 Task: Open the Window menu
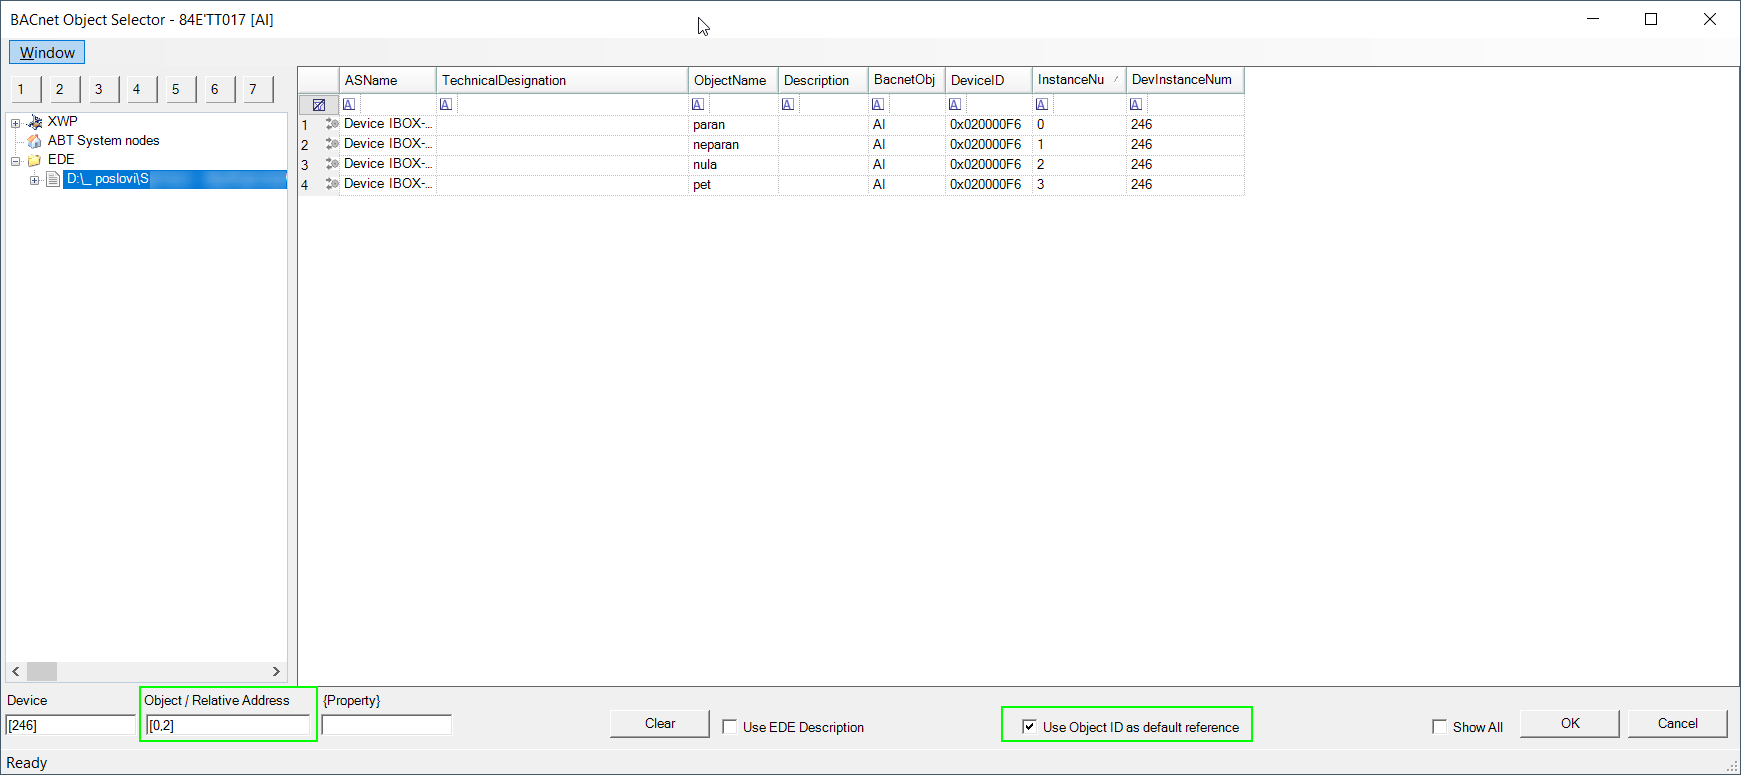pyautogui.click(x=47, y=53)
